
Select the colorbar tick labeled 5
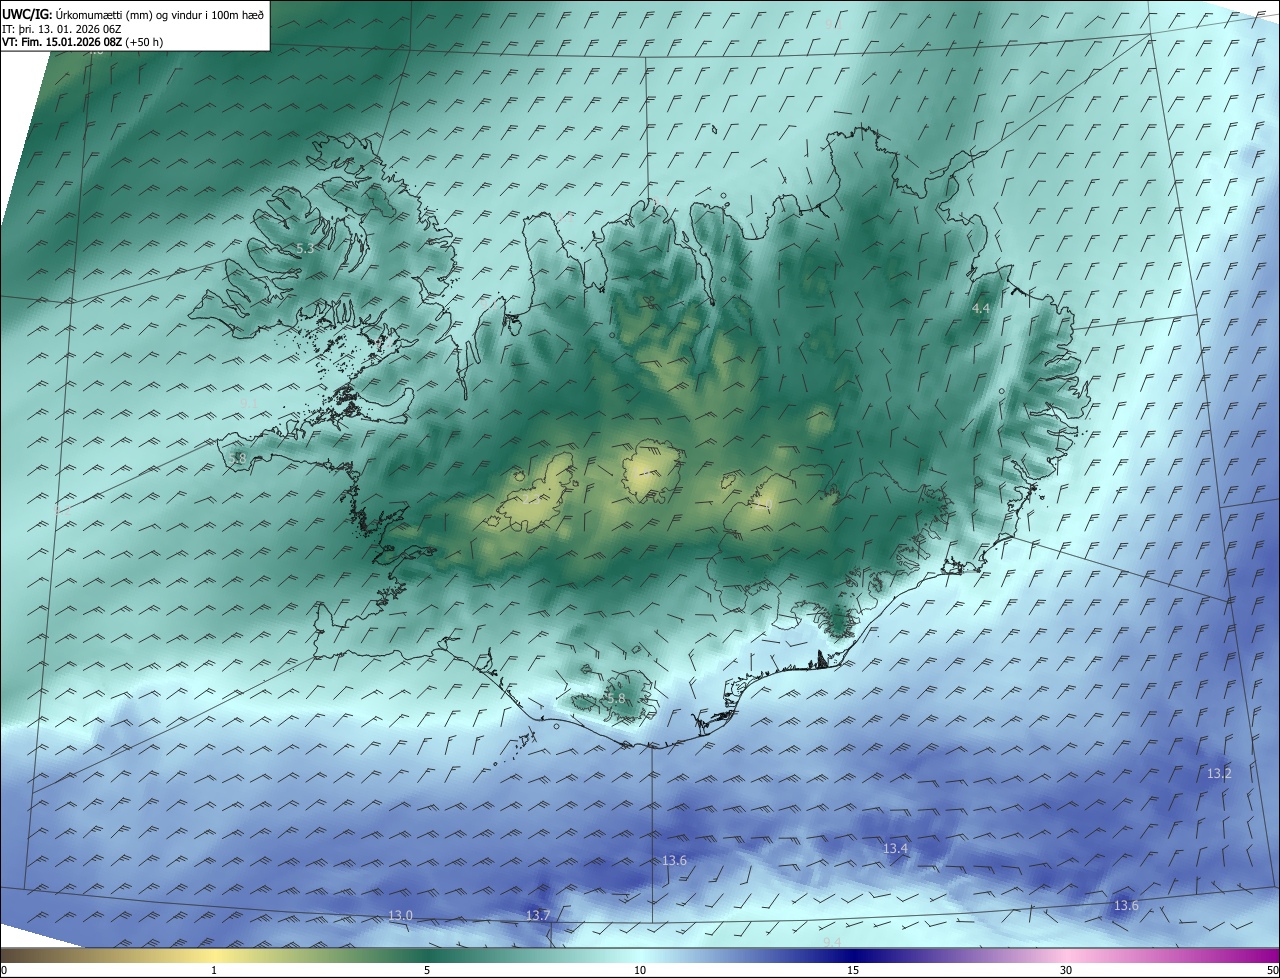pos(427,970)
